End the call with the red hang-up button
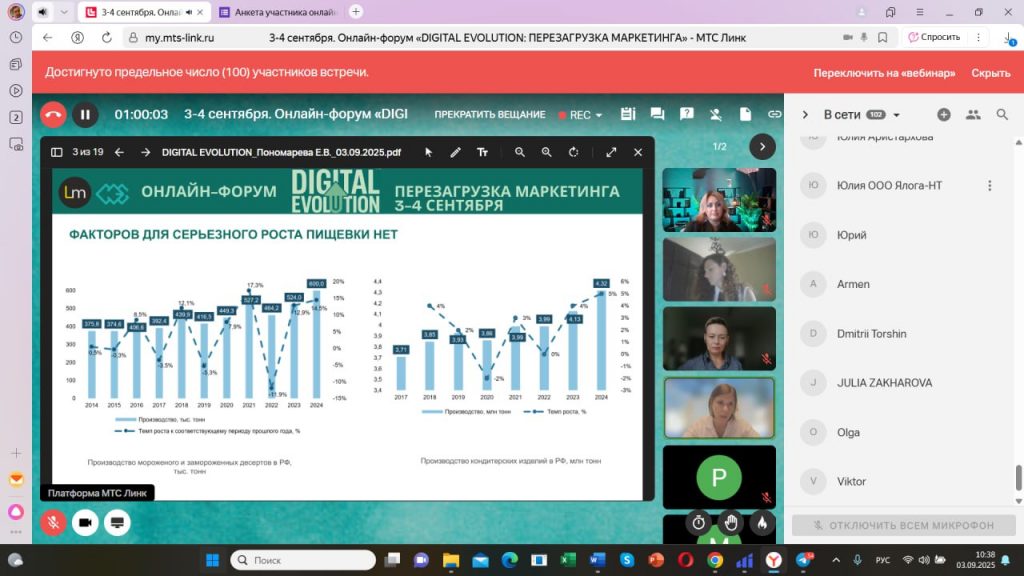 54,114
